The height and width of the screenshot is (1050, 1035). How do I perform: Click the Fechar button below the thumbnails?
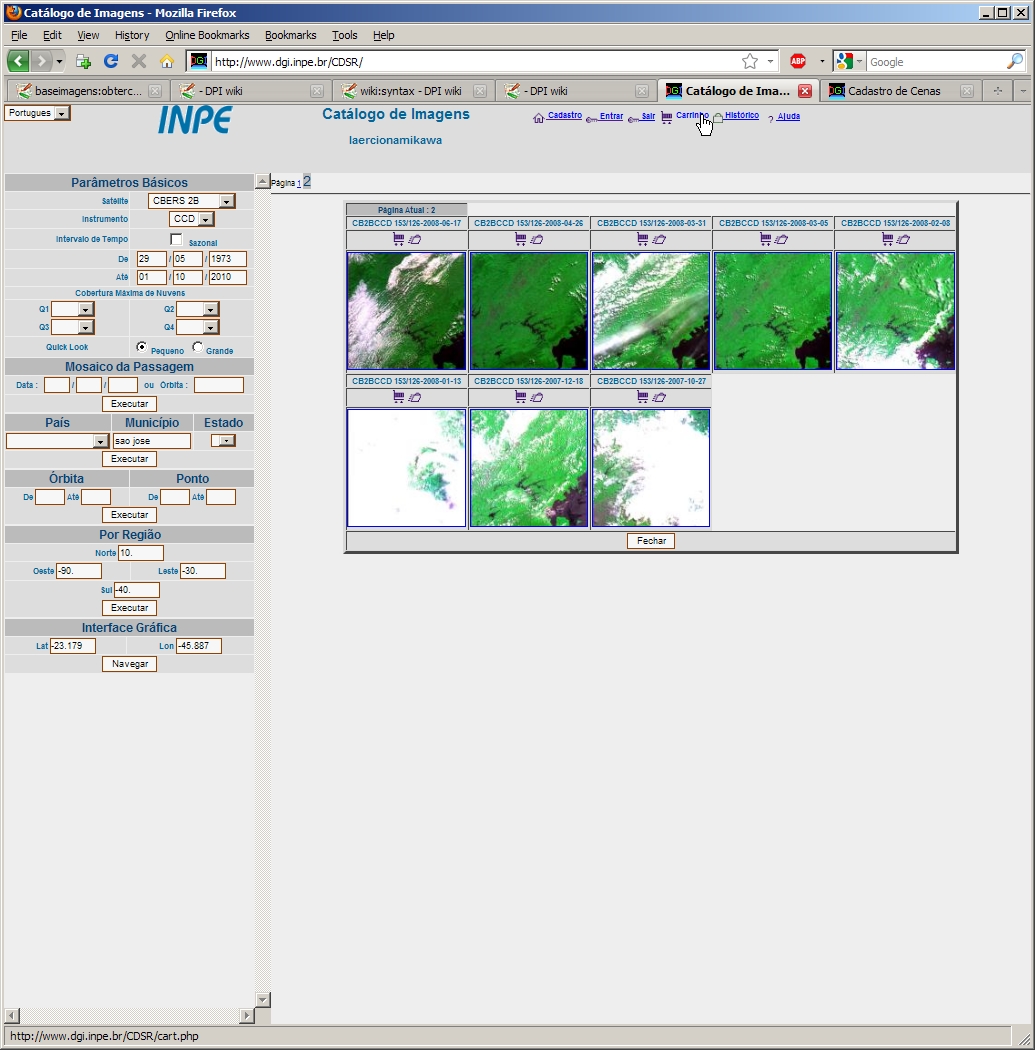651,541
